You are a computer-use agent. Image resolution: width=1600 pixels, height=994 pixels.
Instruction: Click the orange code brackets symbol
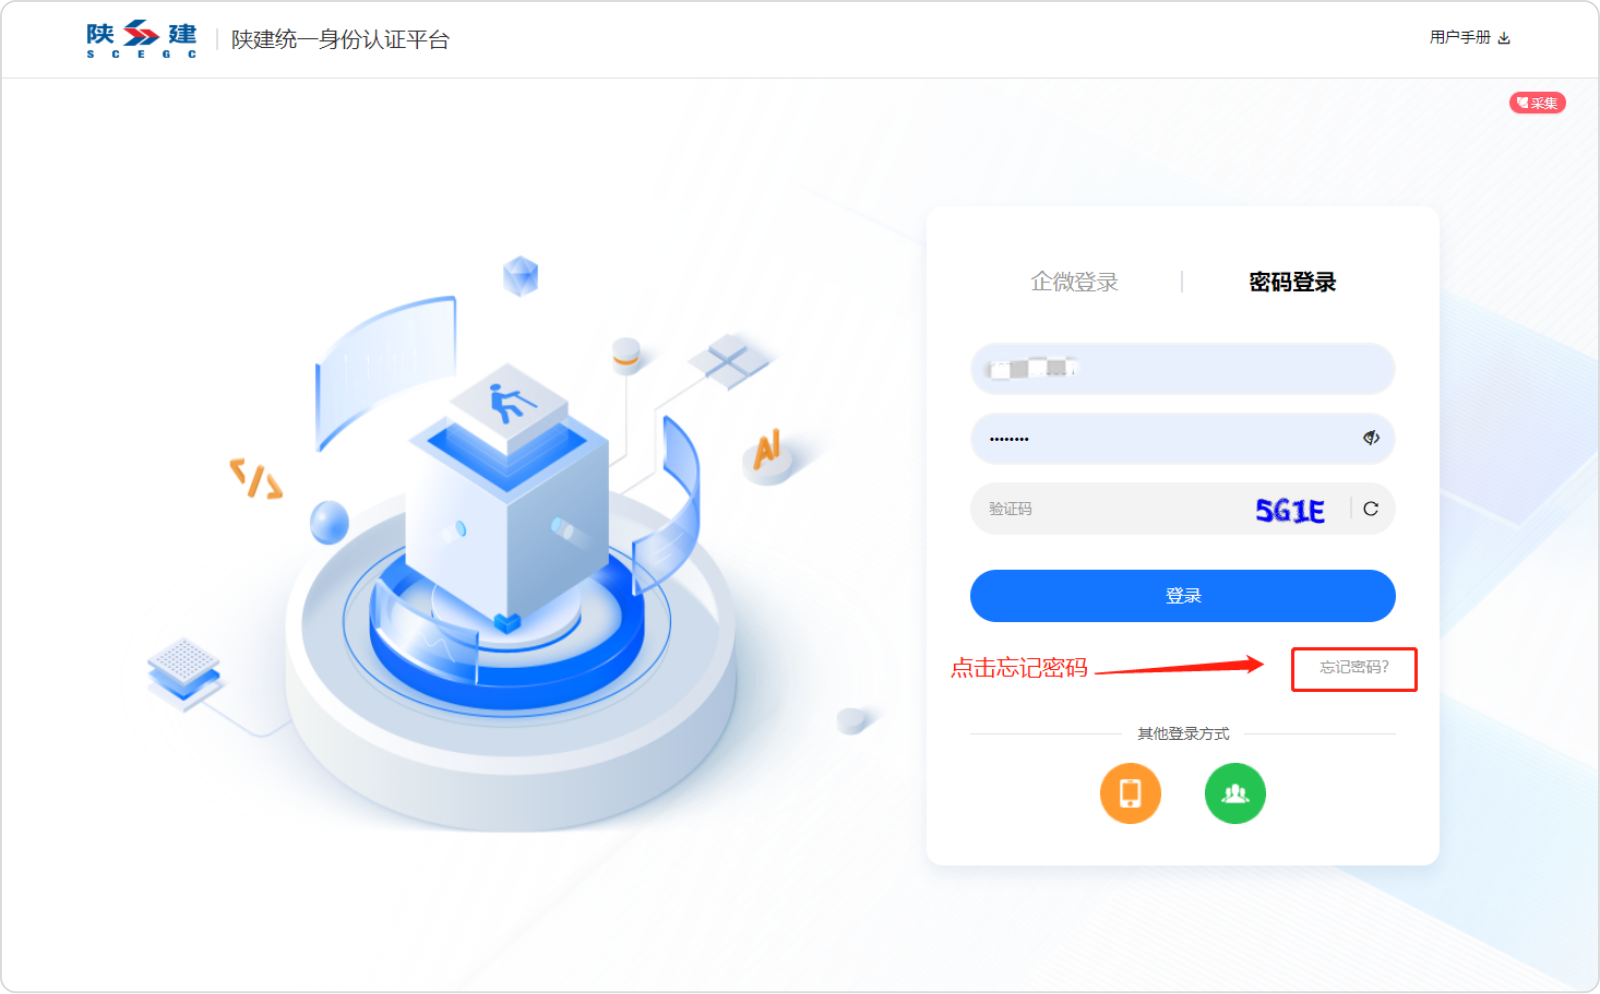pyautogui.click(x=256, y=479)
